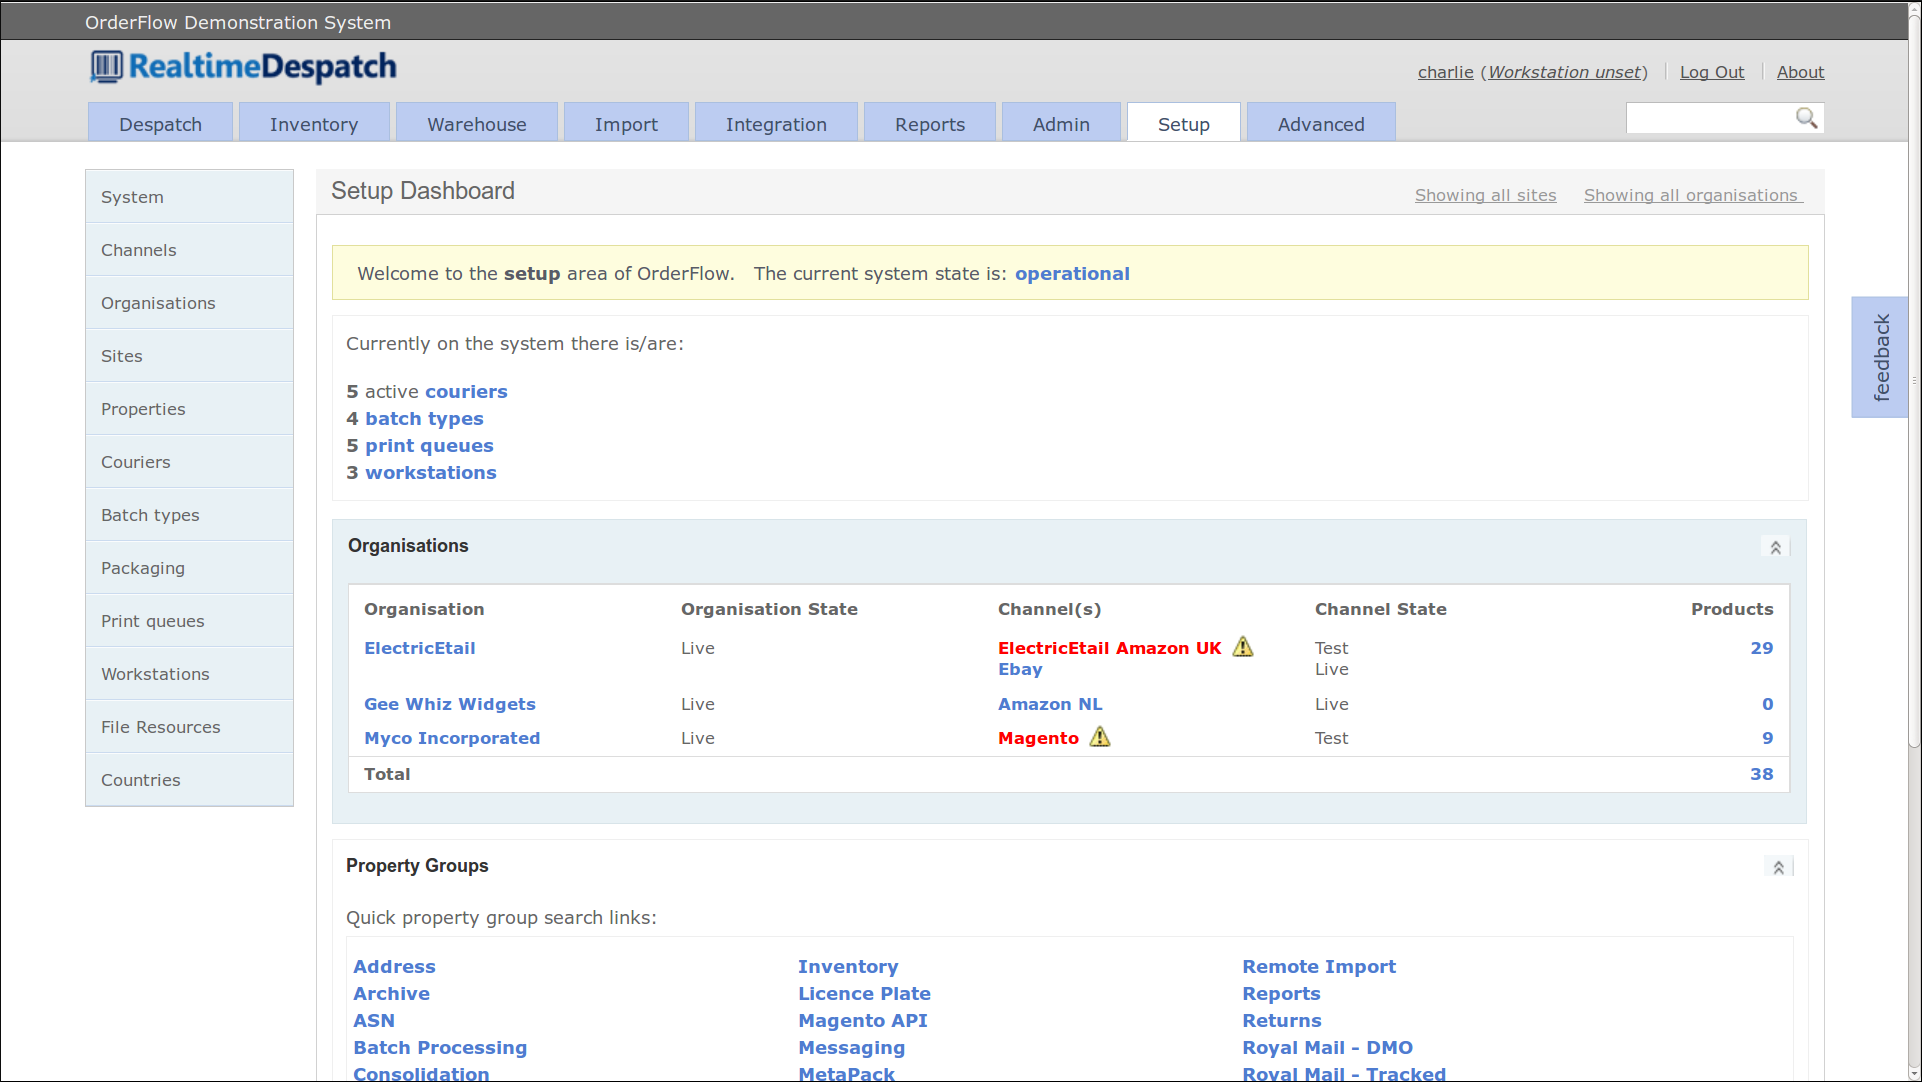Screen dimensions: 1922x1082
Task: Click the warning icon next to ElectricEtail Amazon UK
Action: pyautogui.click(x=1241, y=647)
